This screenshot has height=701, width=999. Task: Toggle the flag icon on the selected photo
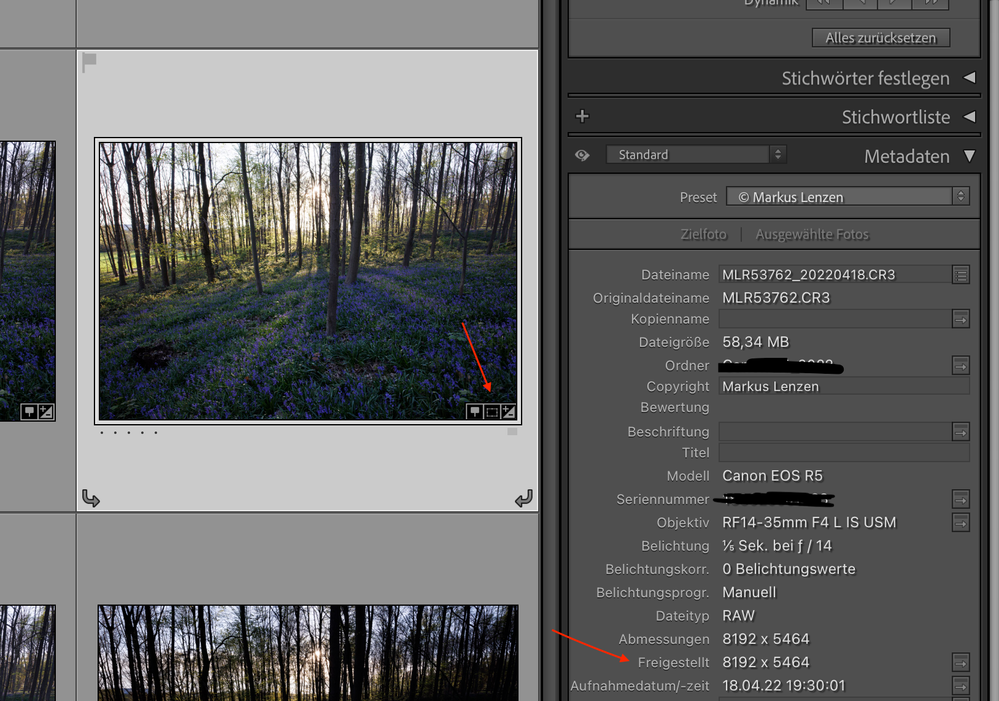coord(89,61)
